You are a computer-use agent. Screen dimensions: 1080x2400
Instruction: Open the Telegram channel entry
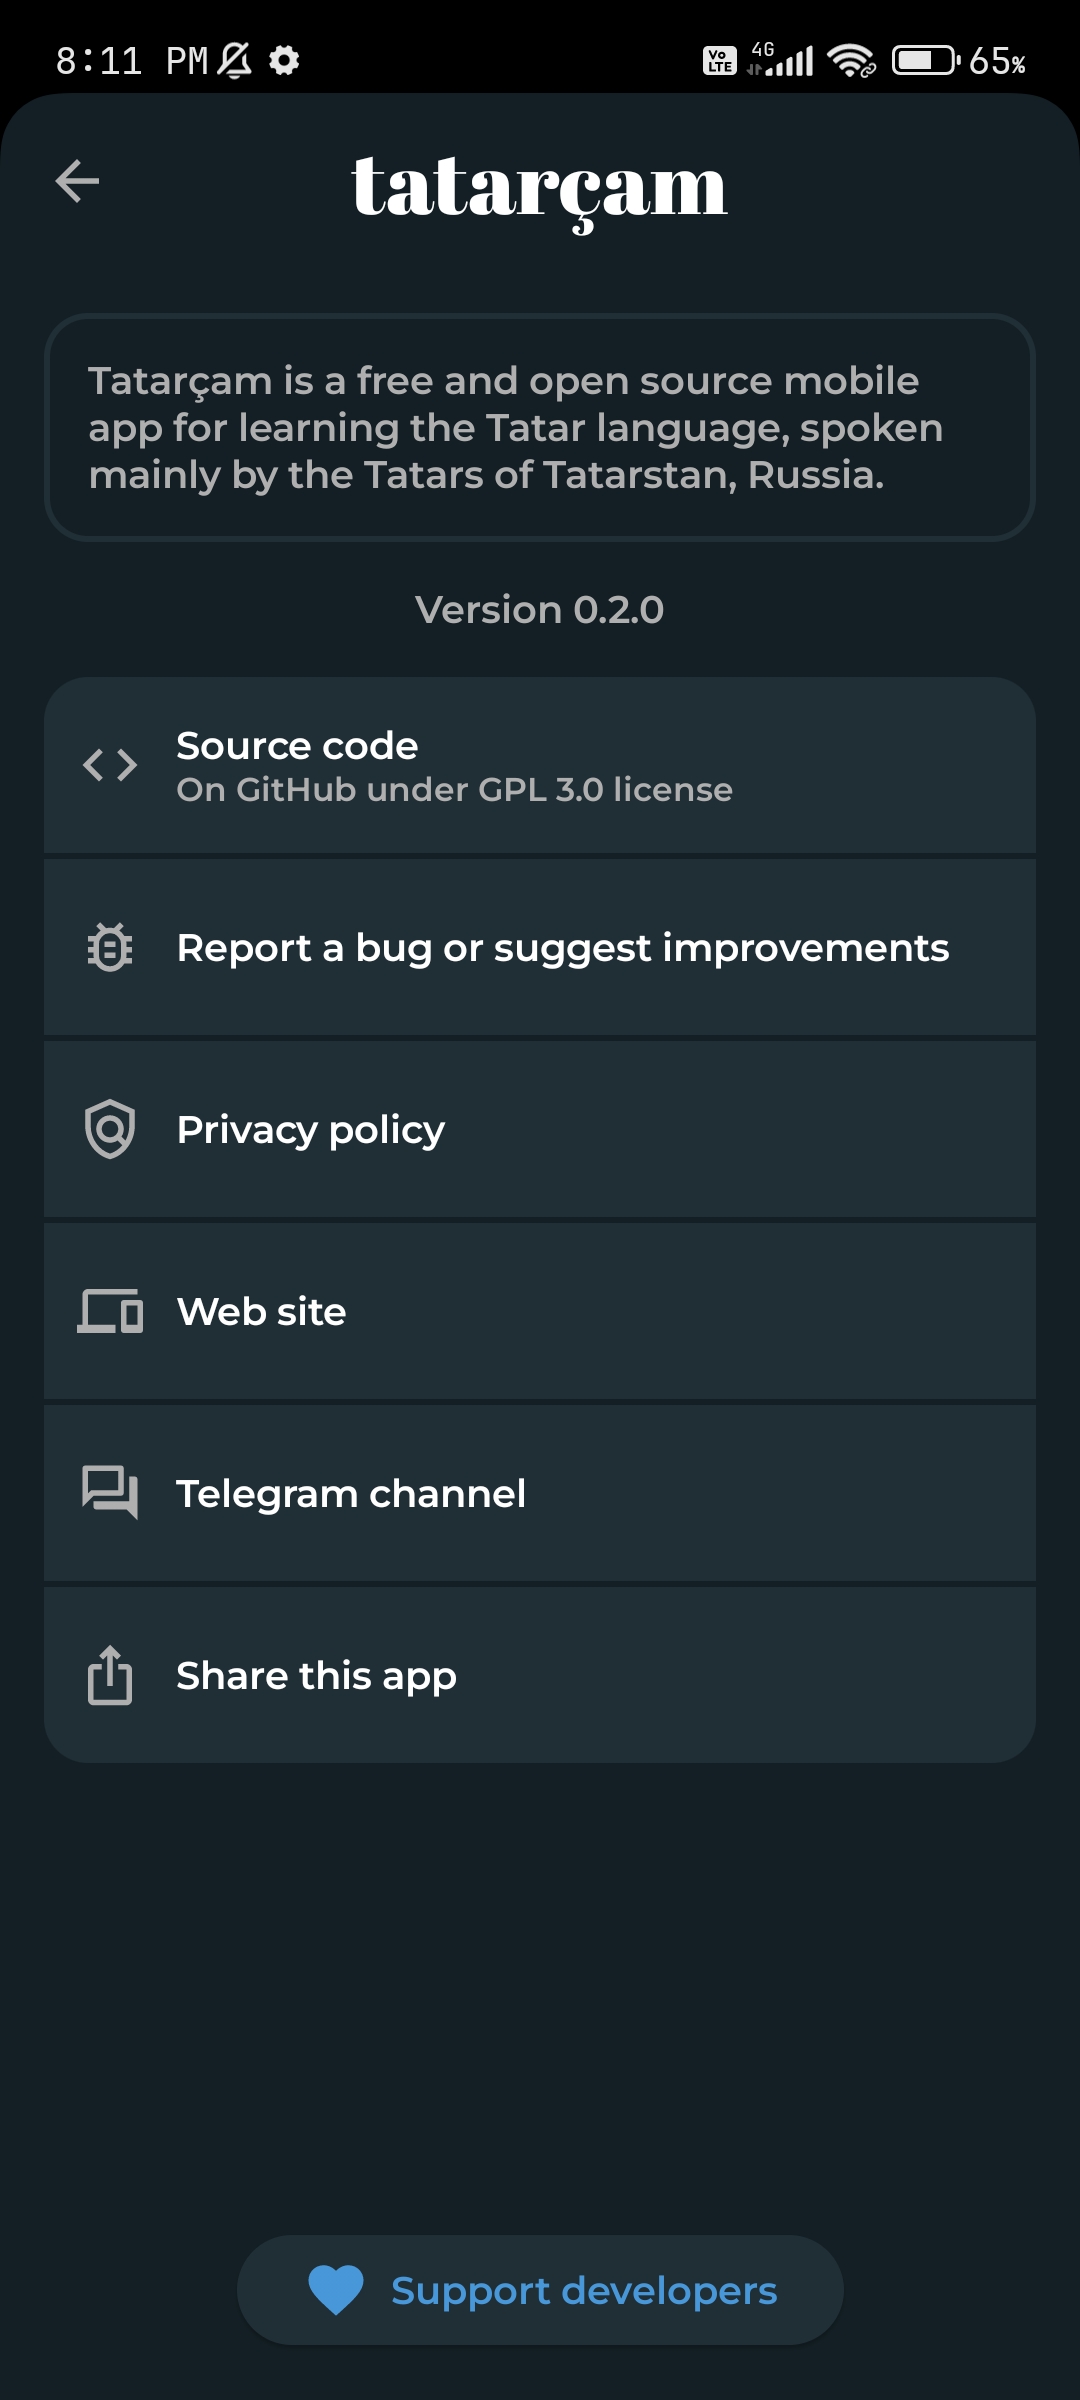click(x=540, y=1494)
